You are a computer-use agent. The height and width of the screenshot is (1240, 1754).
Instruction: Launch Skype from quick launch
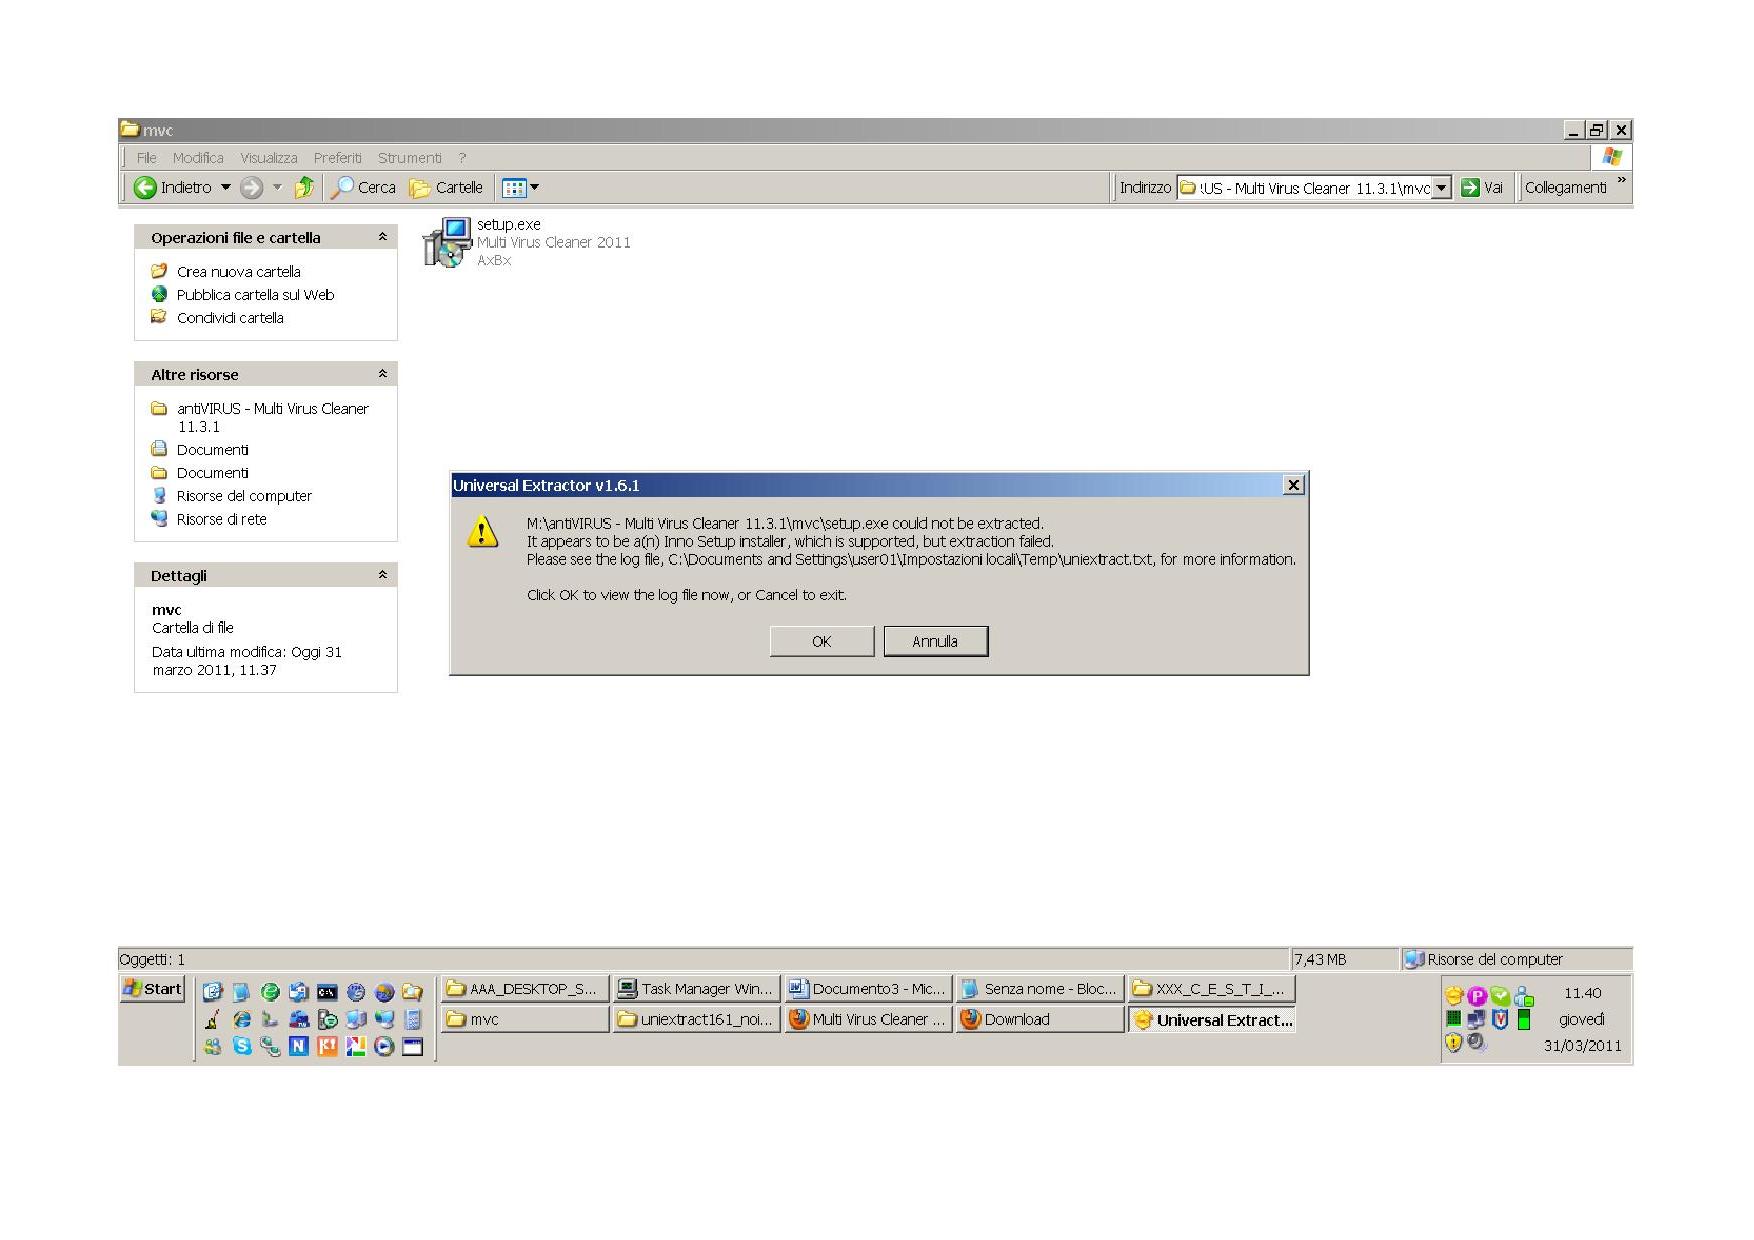click(x=241, y=1046)
